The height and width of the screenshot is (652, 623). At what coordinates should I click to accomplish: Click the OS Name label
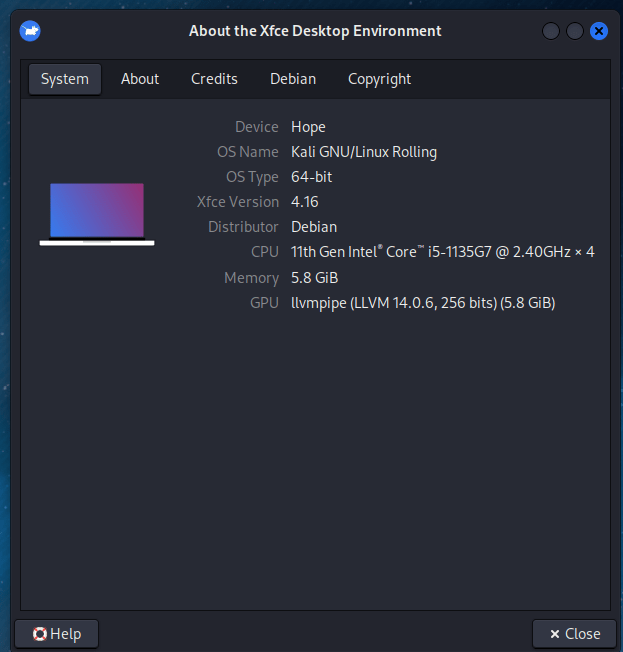click(x=248, y=152)
